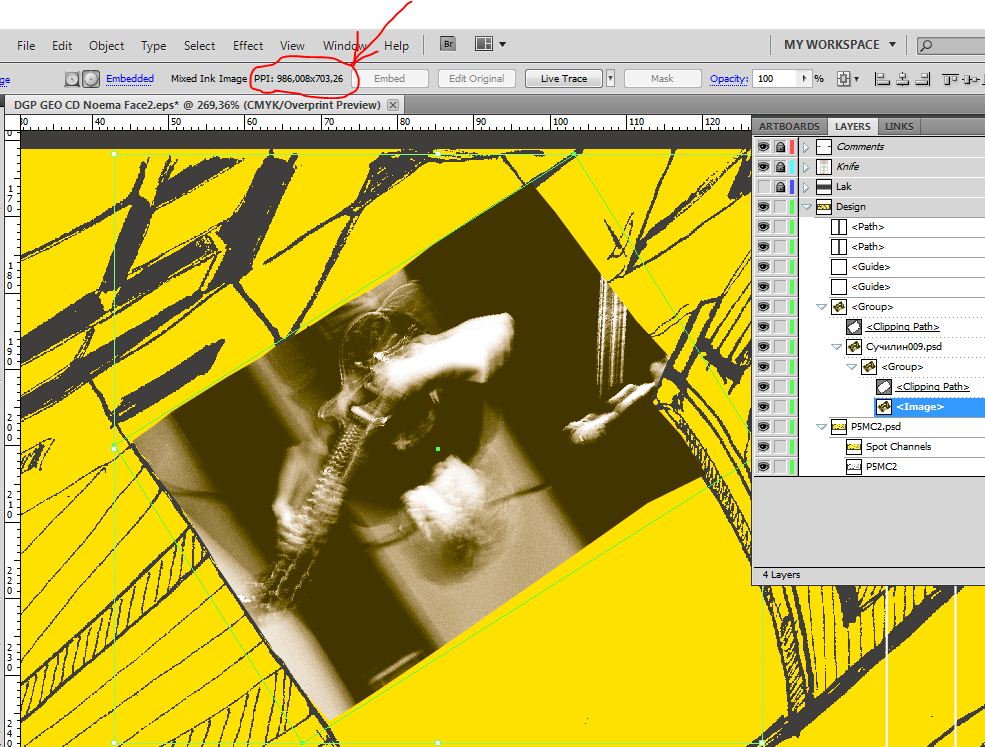Hide the Сучилин009.psd sublayer
This screenshot has height=747, width=985.
point(763,347)
